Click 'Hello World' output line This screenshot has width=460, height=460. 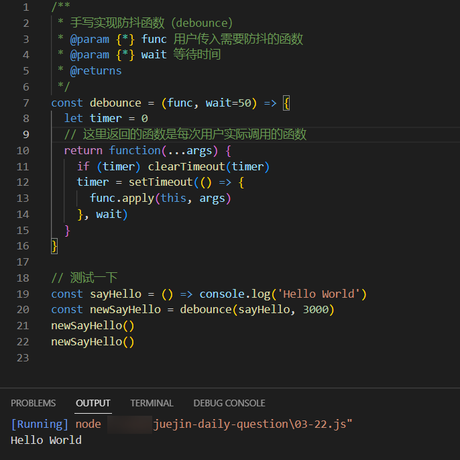[x=46, y=440]
